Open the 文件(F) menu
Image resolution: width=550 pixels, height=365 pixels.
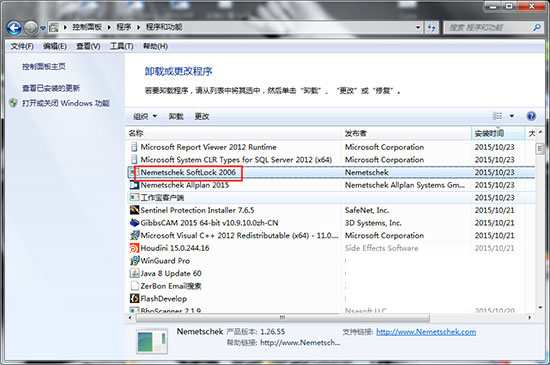22,46
